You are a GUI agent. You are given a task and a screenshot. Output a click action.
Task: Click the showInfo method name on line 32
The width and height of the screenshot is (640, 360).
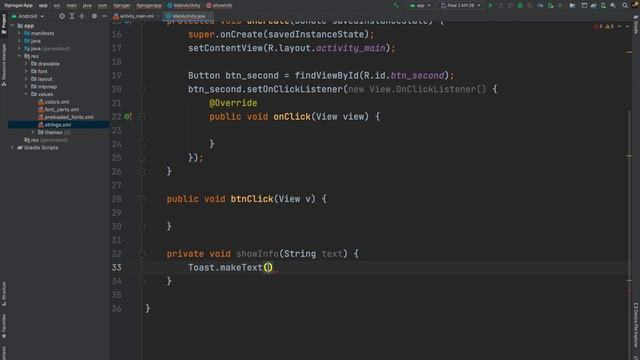(x=257, y=254)
